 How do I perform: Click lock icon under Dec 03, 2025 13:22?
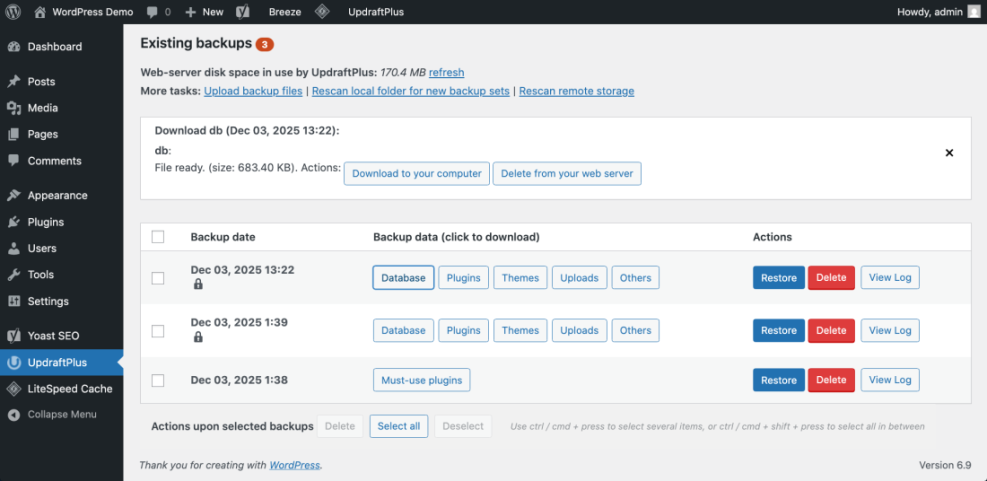coord(198,285)
